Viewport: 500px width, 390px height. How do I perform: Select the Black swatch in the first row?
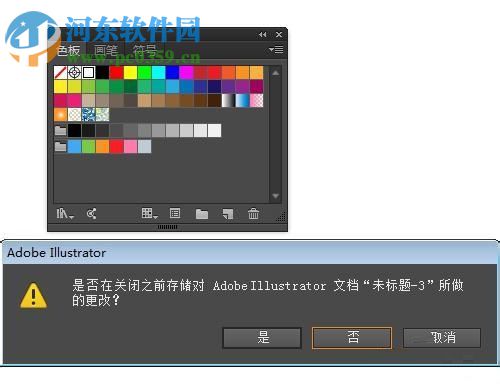click(x=102, y=72)
